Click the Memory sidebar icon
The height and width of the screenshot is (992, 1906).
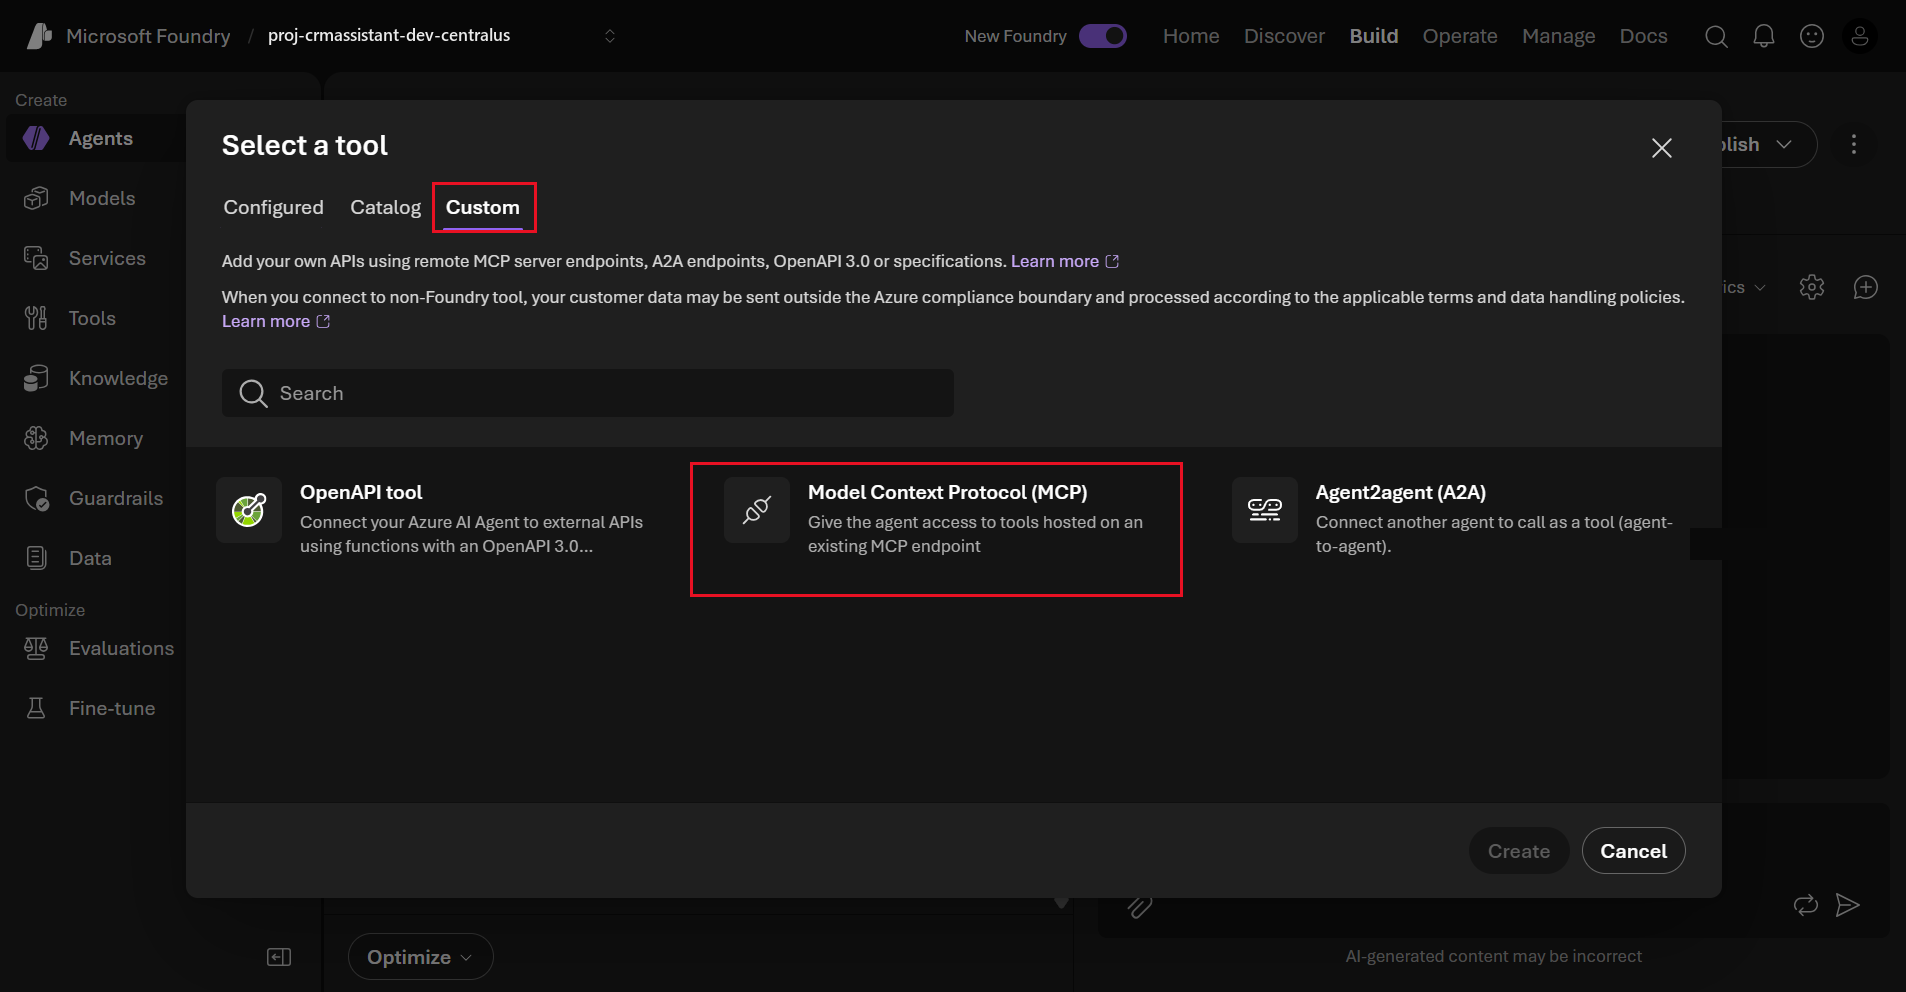[x=36, y=438]
